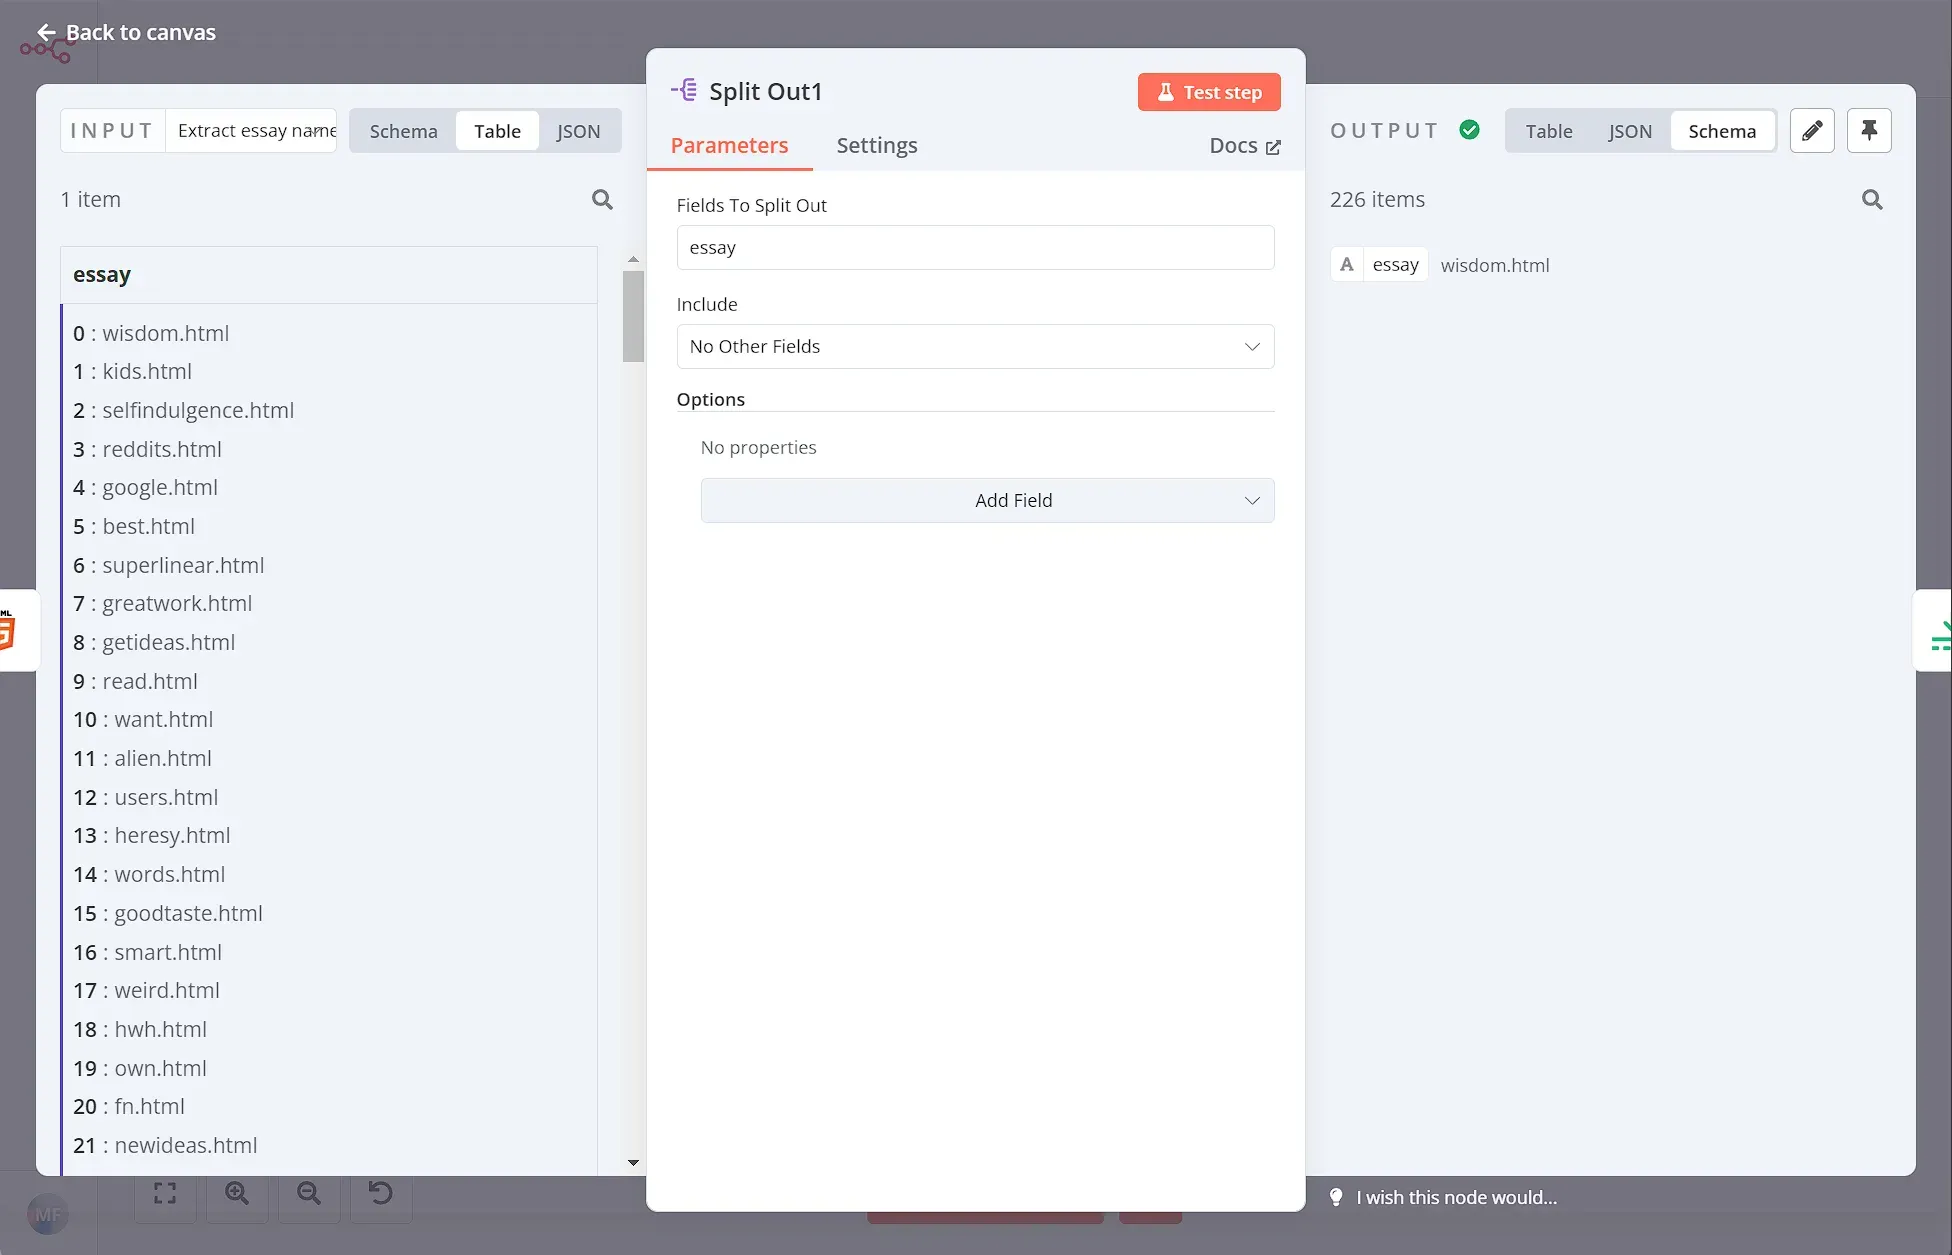Click the Back to canvas arrow

pos(46,33)
